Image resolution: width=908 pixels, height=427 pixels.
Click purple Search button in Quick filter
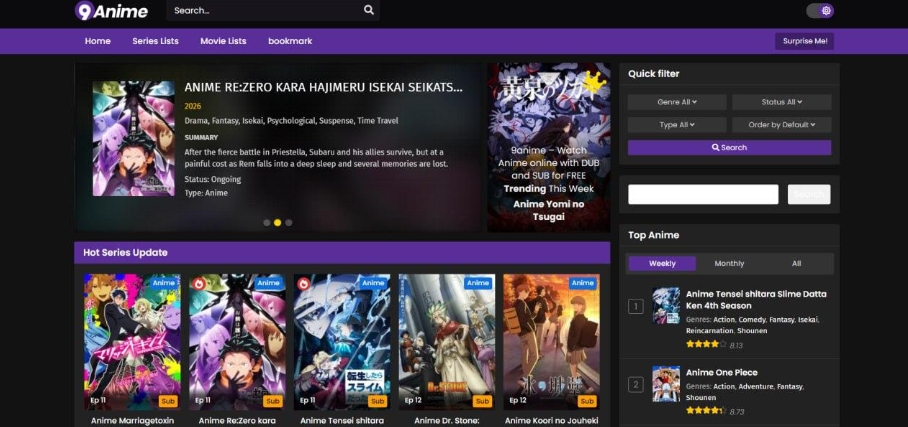pos(730,148)
